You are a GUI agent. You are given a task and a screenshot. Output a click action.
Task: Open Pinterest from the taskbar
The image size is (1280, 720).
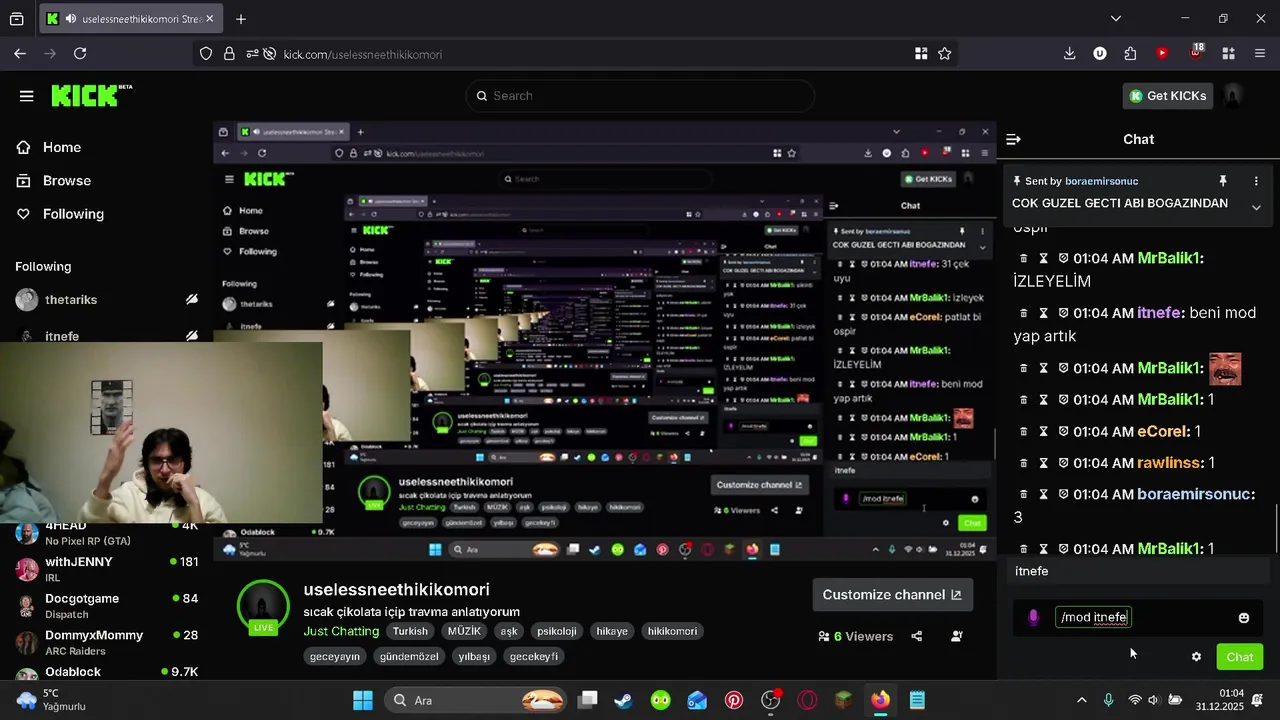734,700
